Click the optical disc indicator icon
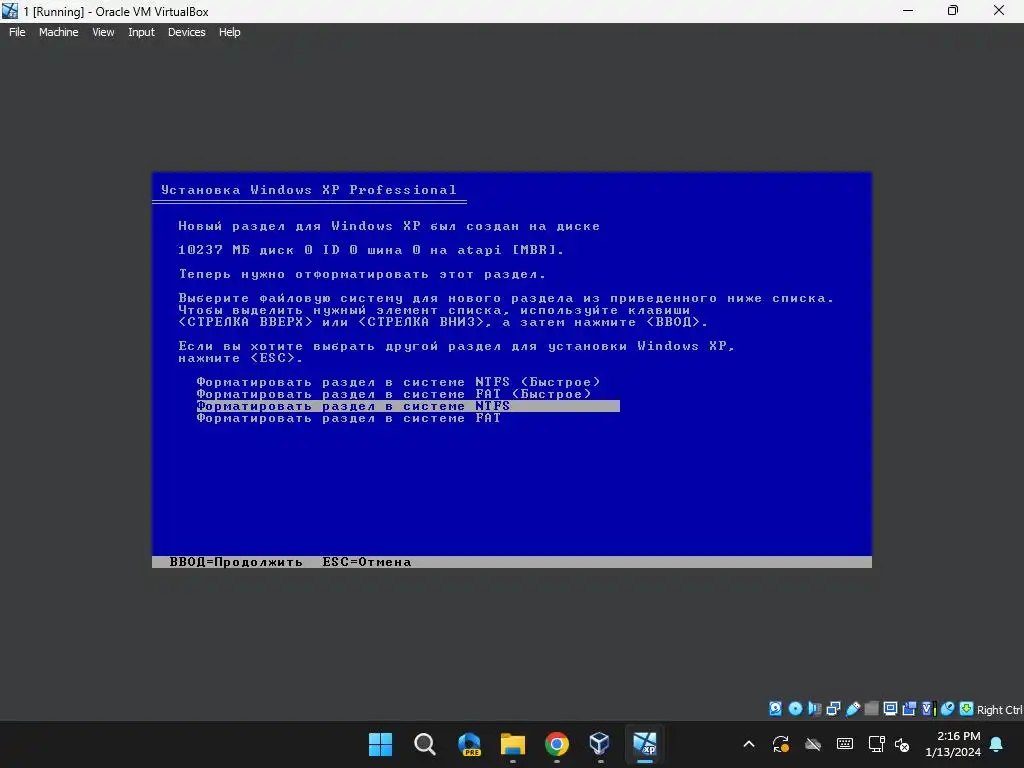The image size is (1024, 768). pos(795,709)
